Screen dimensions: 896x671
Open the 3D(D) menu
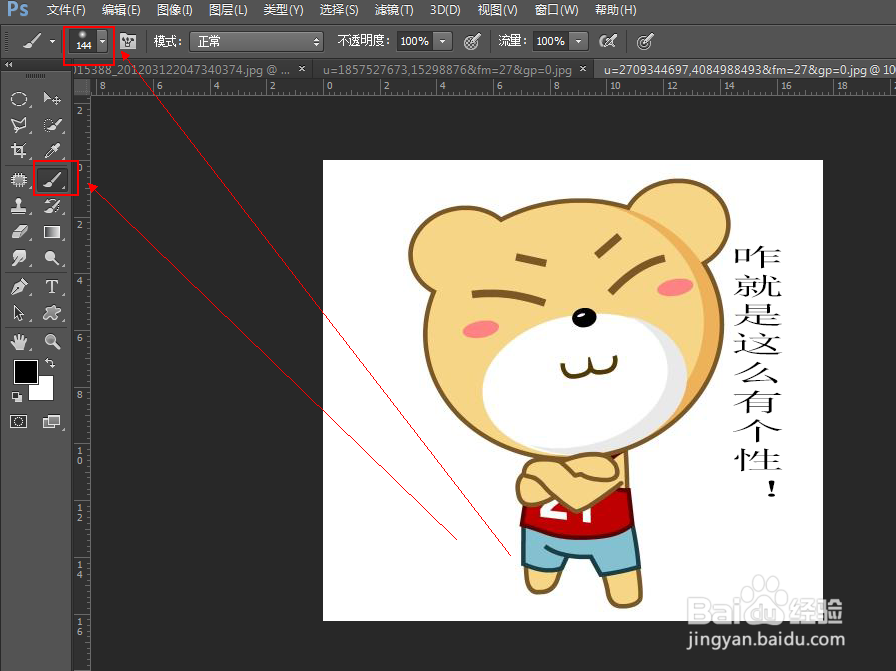445,10
